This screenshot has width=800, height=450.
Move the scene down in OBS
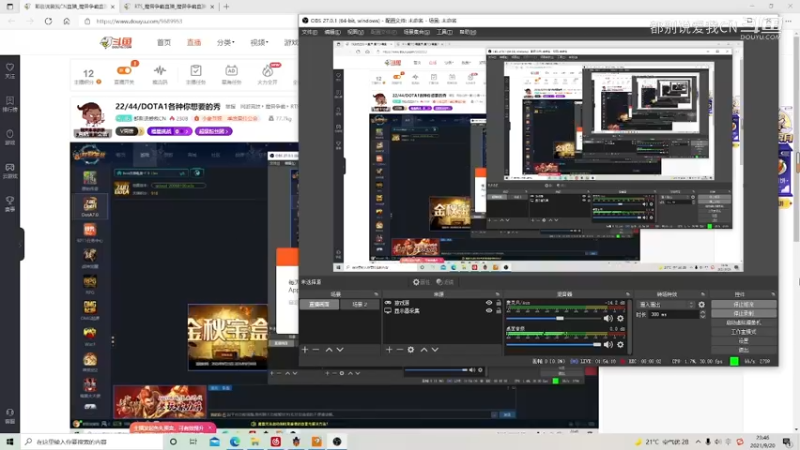pyautogui.click(x=340, y=349)
